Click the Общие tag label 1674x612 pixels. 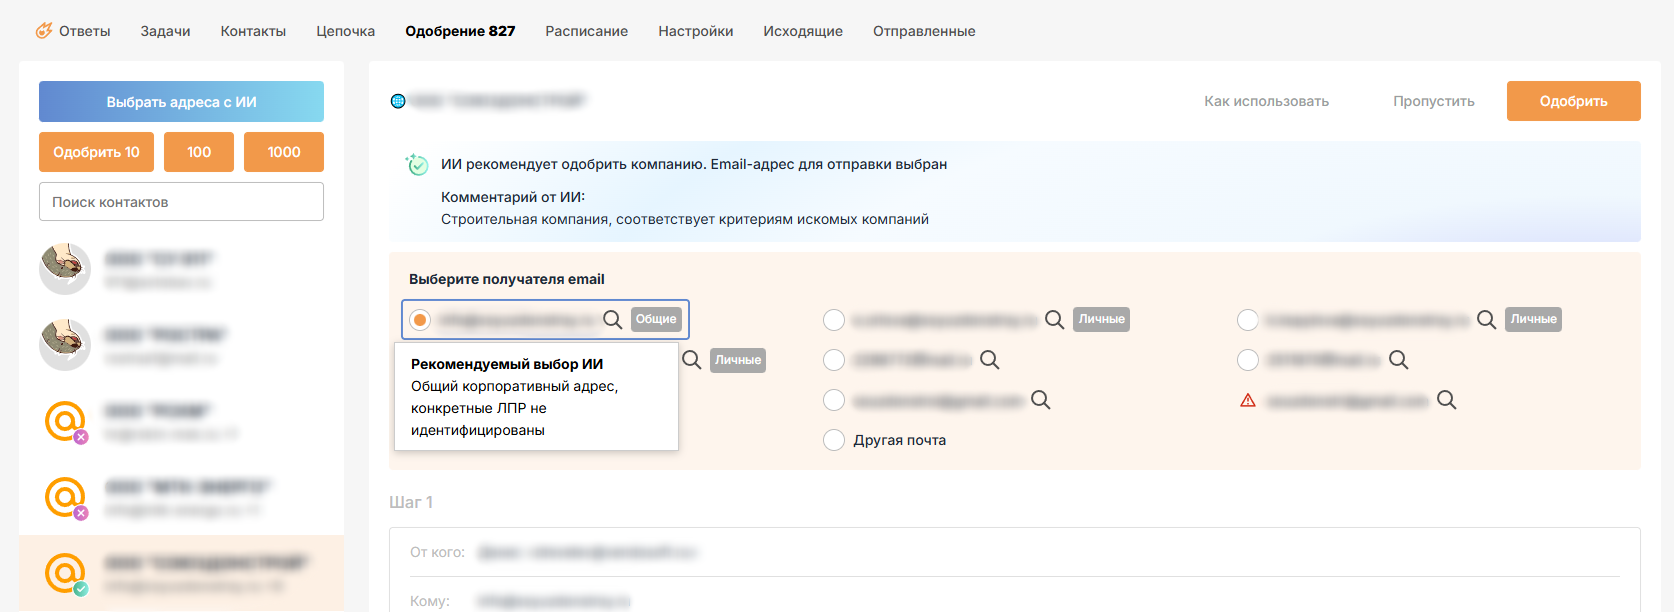tap(656, 319)
